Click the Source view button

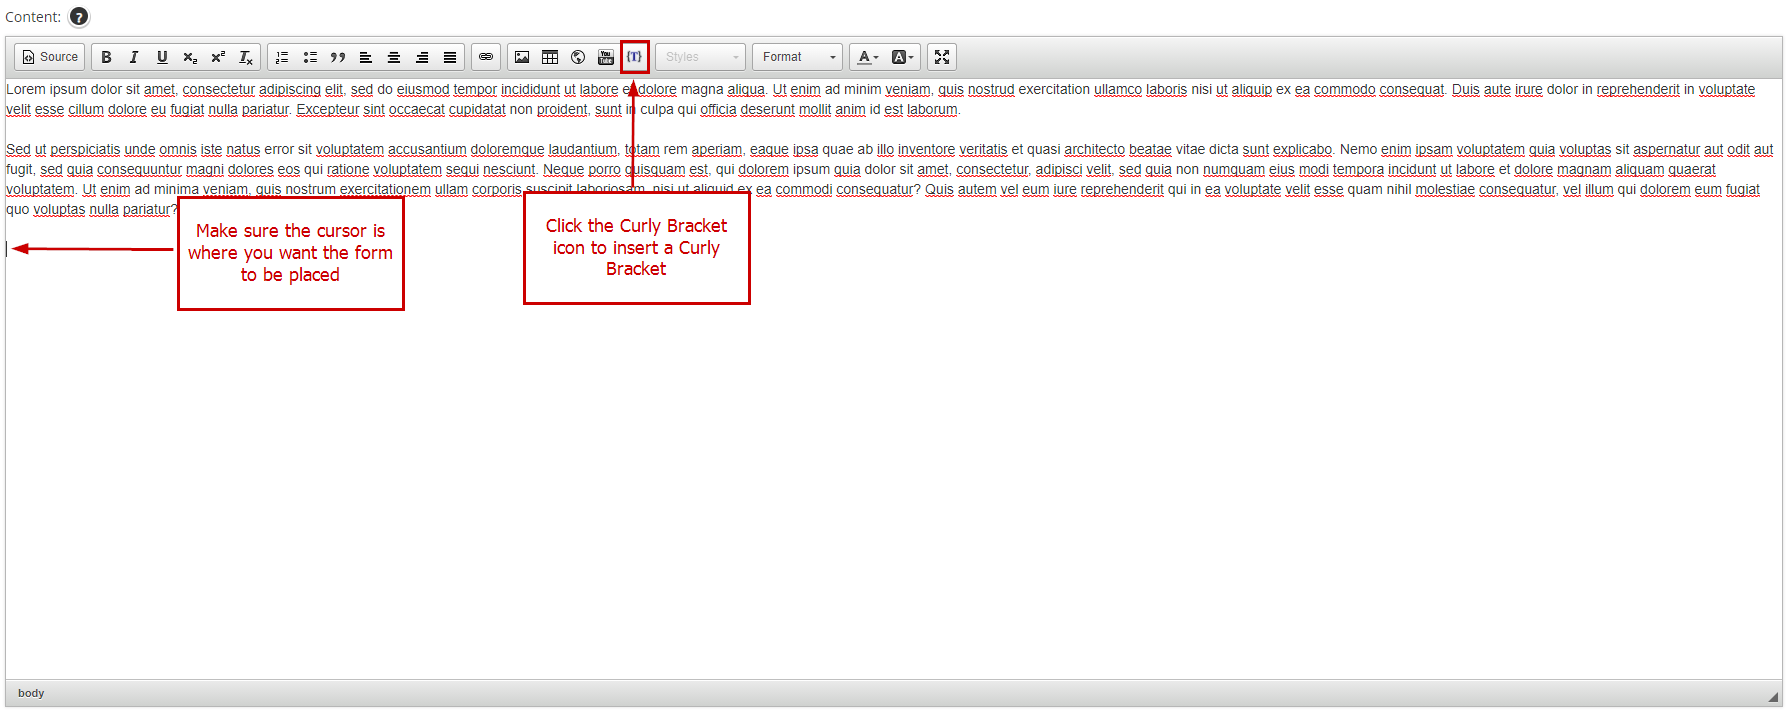click(50, 57)
